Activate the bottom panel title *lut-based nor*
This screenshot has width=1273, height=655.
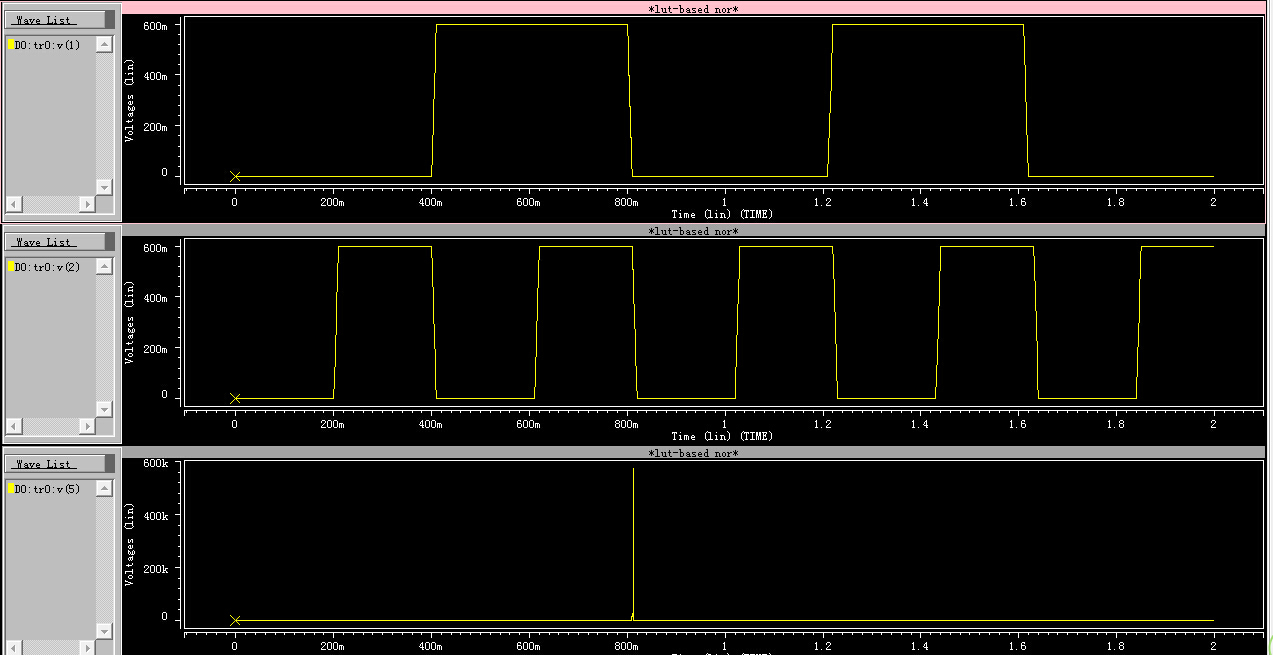[x=693, y=453]
